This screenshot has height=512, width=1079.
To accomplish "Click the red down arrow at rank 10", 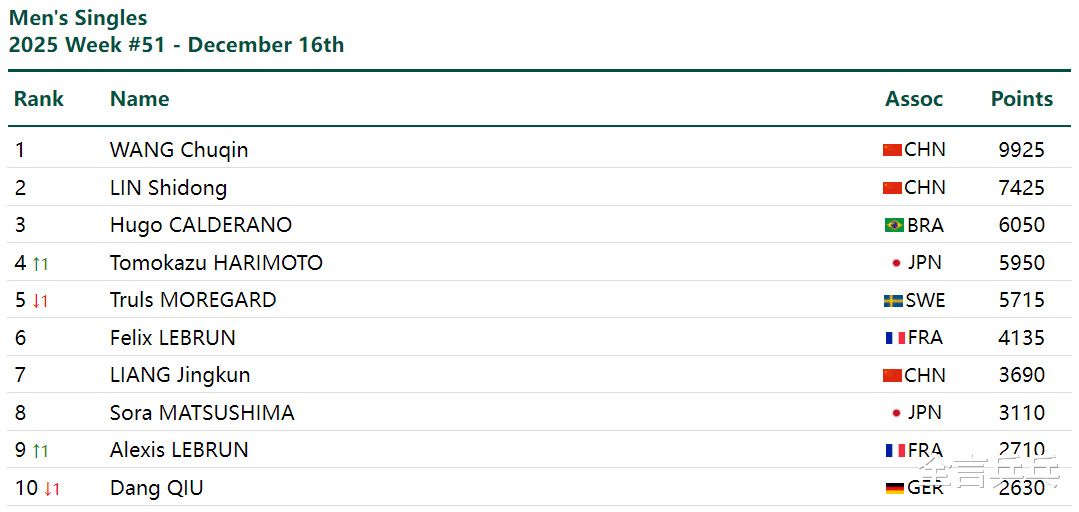I will click(x=52, y=489).
